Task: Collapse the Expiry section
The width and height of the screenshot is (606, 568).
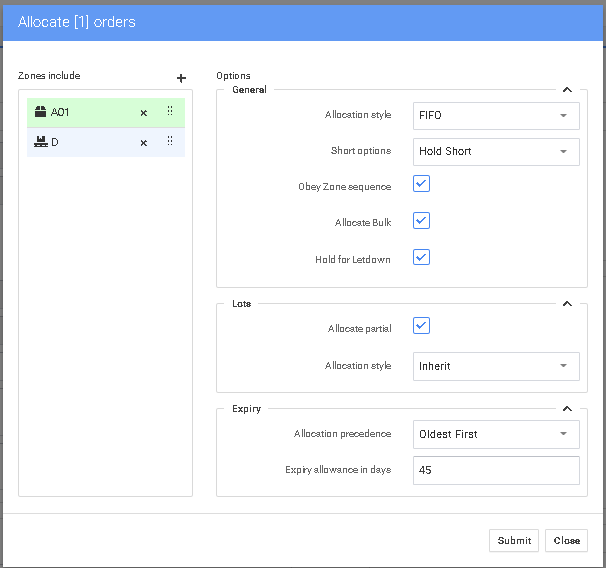Action: 567,409
